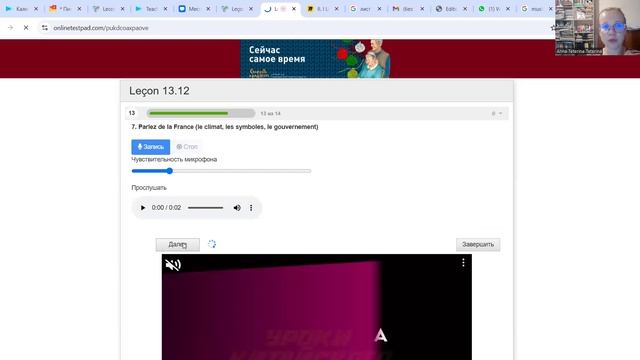Open the gear dropdown in the progress row
640x360 pixels.
pos(497,113)
